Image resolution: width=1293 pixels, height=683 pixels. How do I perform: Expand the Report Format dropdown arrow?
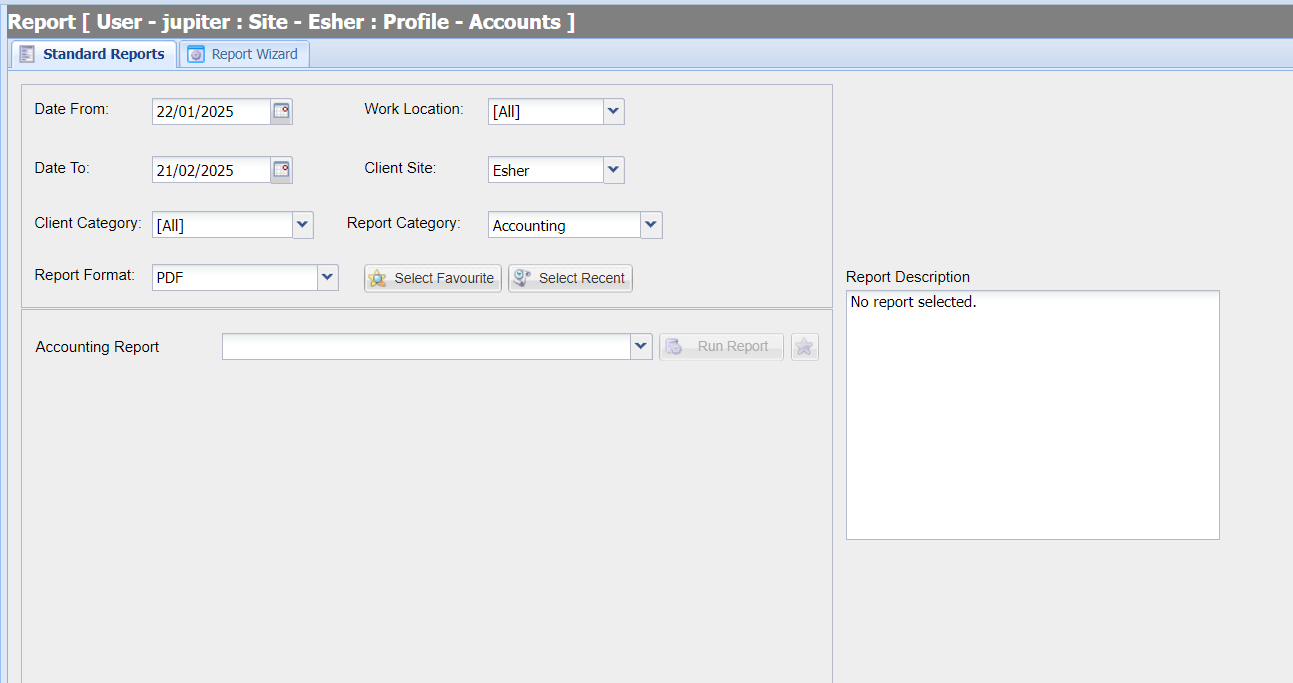tap(328, 278)
